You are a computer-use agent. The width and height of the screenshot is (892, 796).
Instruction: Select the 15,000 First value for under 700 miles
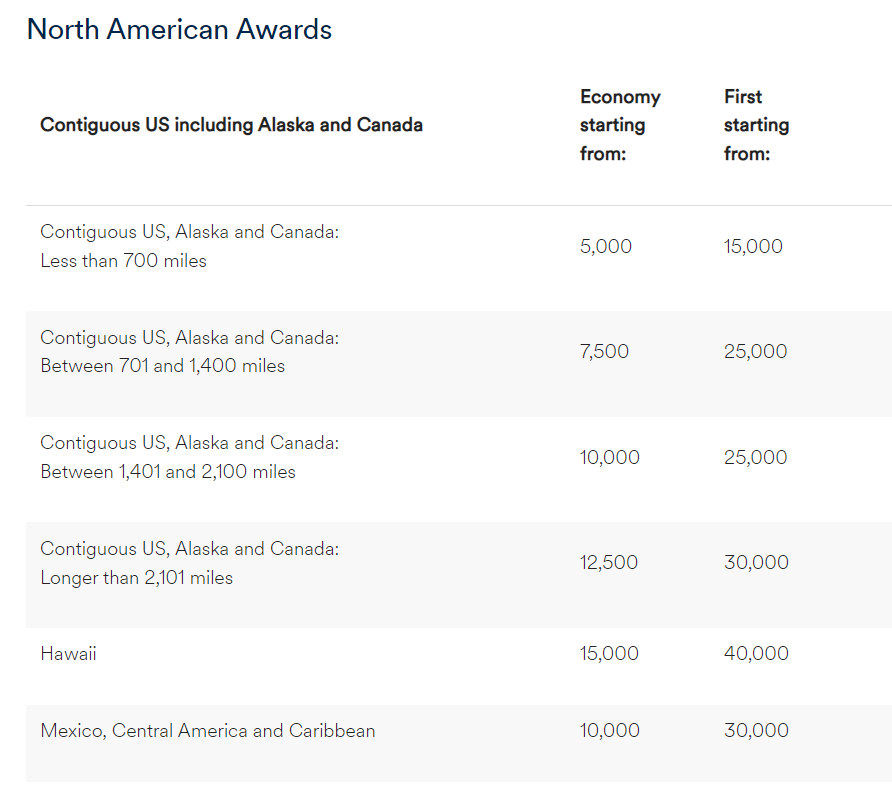point(753,246)
